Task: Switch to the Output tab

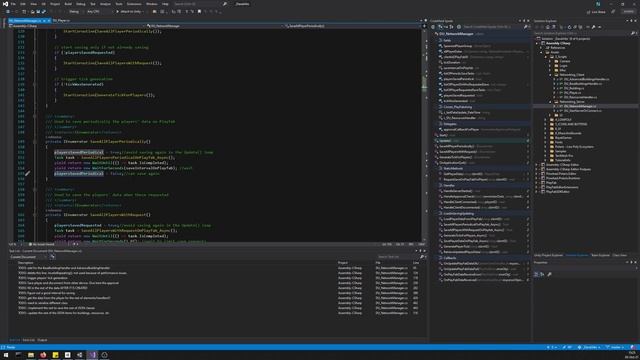Action: (42, 340)
